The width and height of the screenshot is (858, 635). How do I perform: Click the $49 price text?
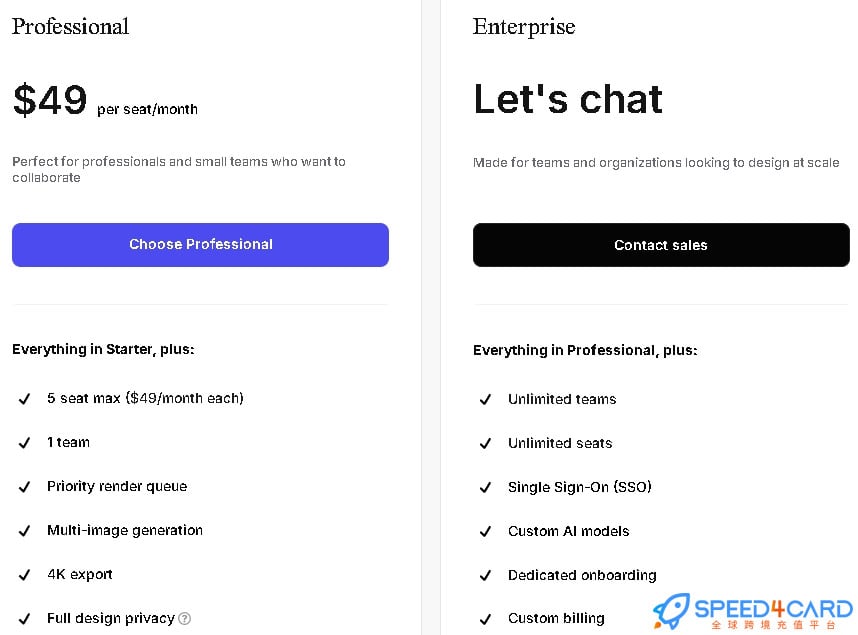coord(50,100)
